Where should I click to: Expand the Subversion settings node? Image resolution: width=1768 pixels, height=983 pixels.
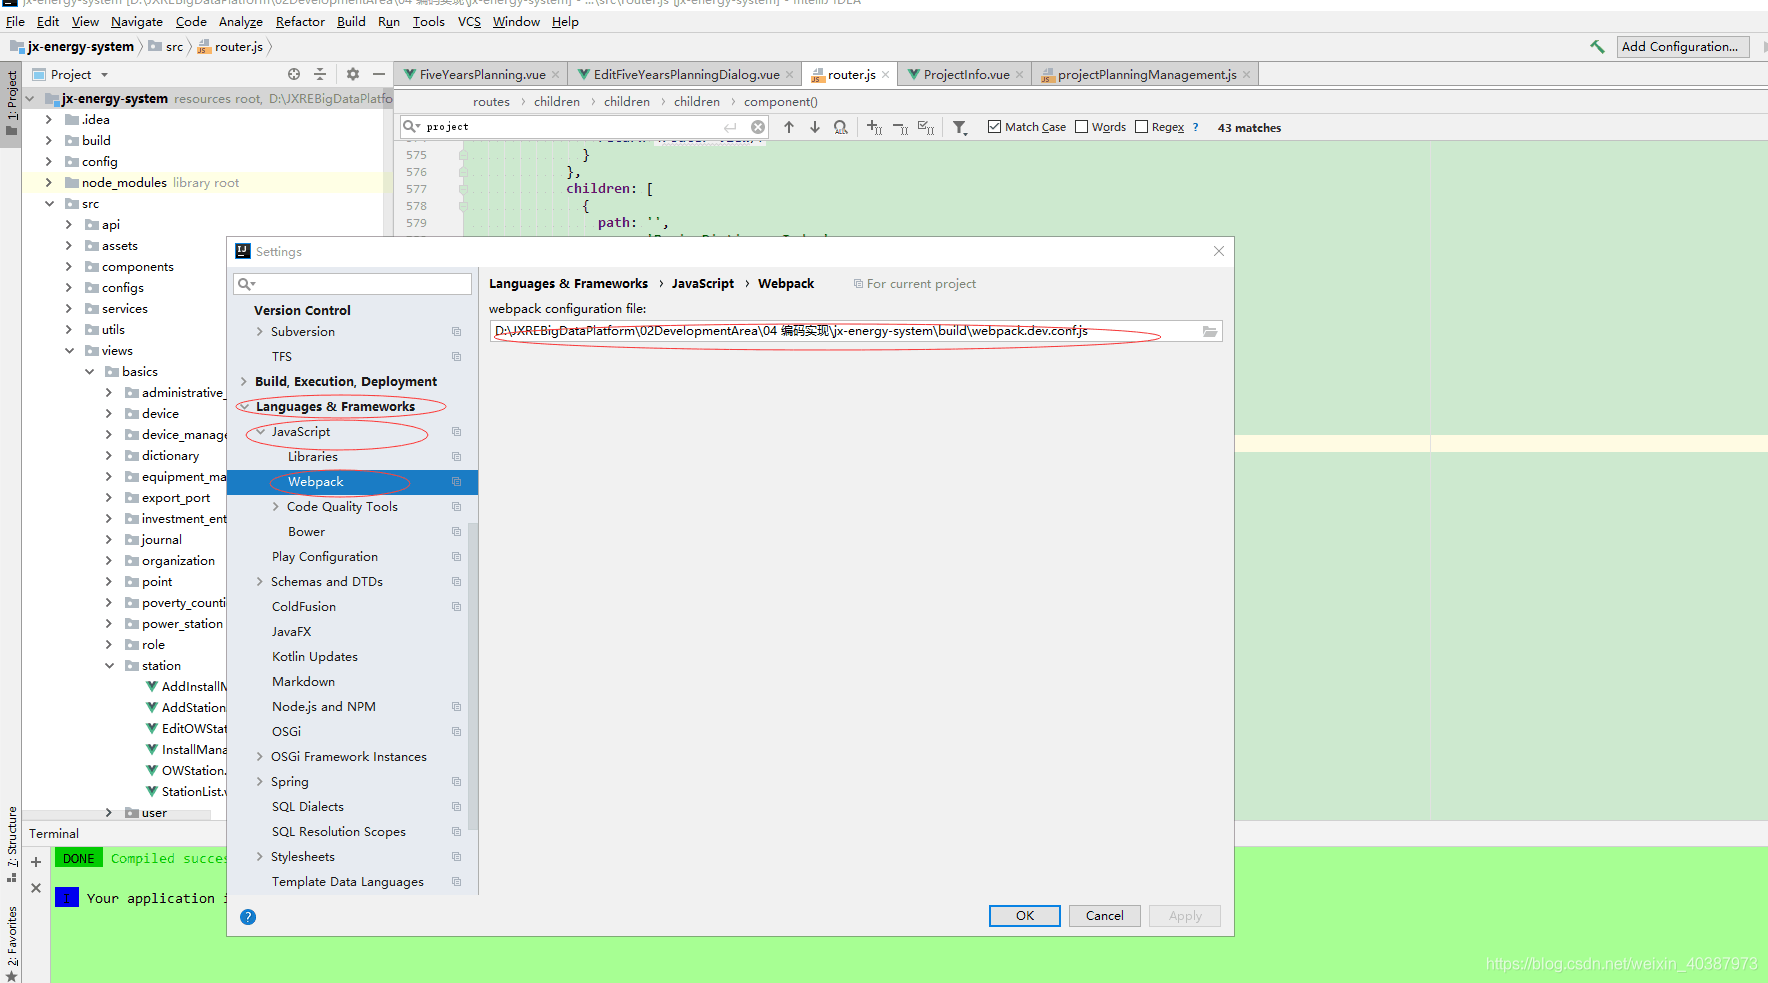coord(260,332)
